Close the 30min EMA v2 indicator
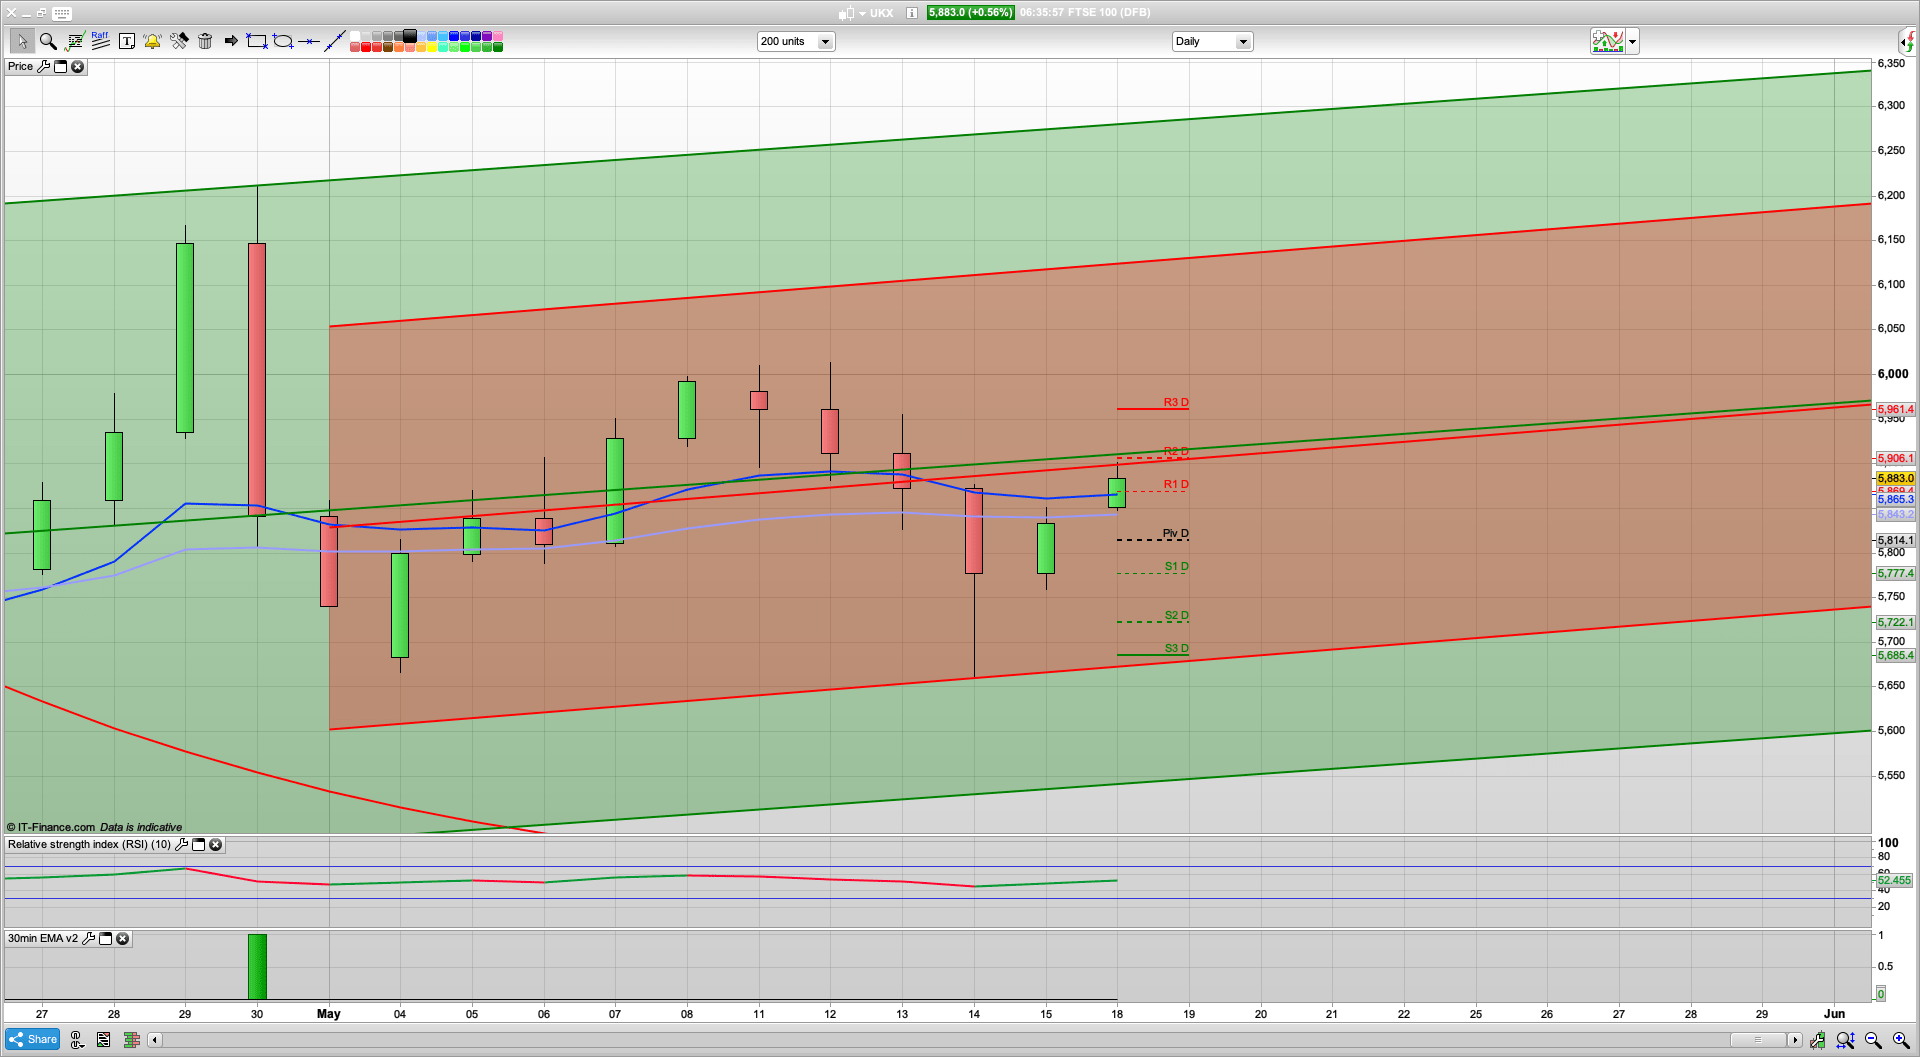 (122, 939)
